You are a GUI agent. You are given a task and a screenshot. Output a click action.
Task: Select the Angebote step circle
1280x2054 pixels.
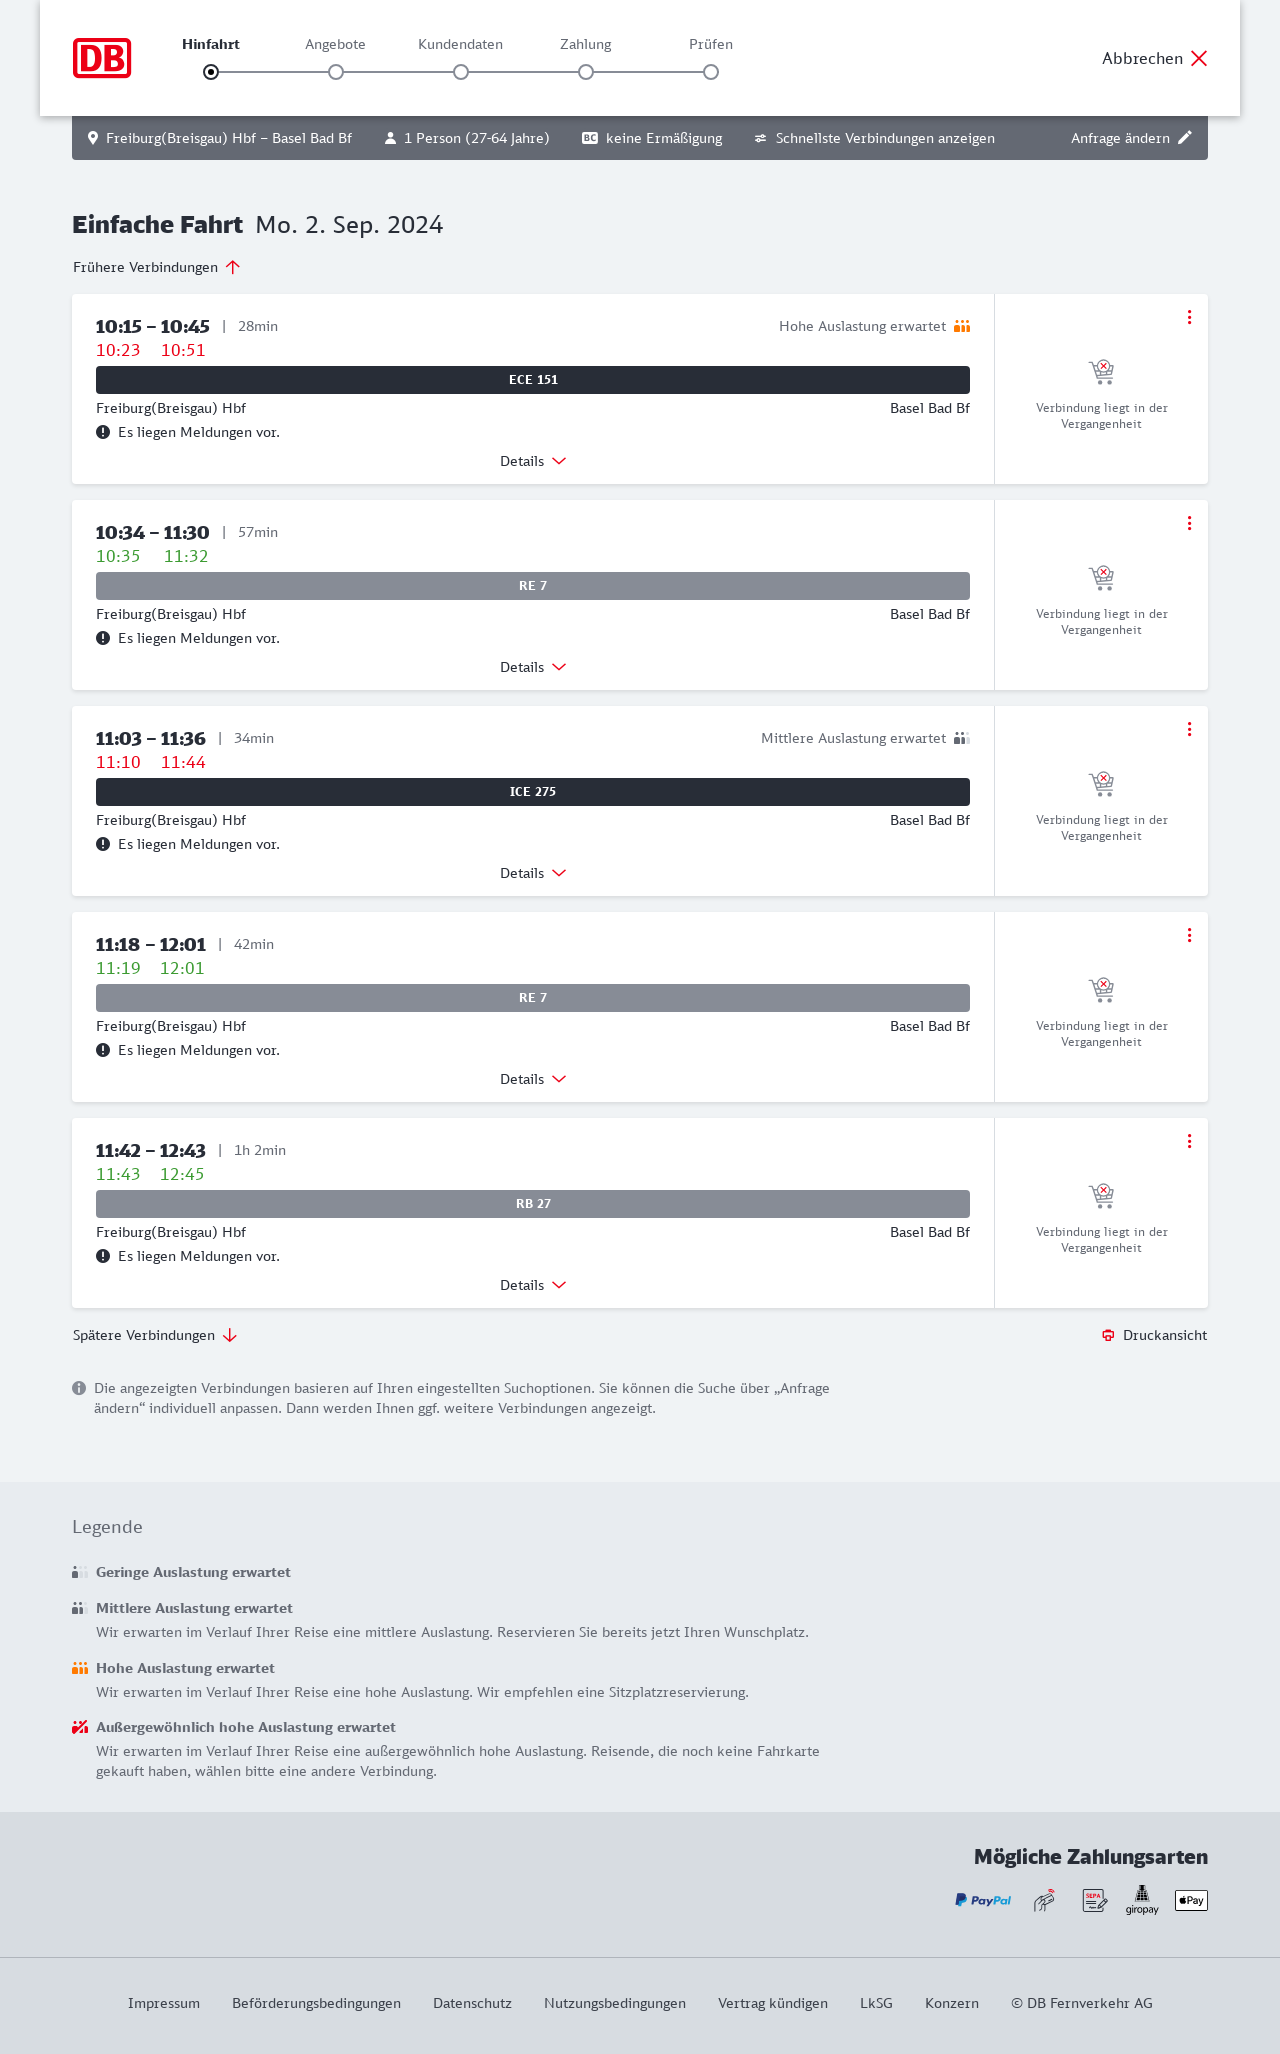336,72
